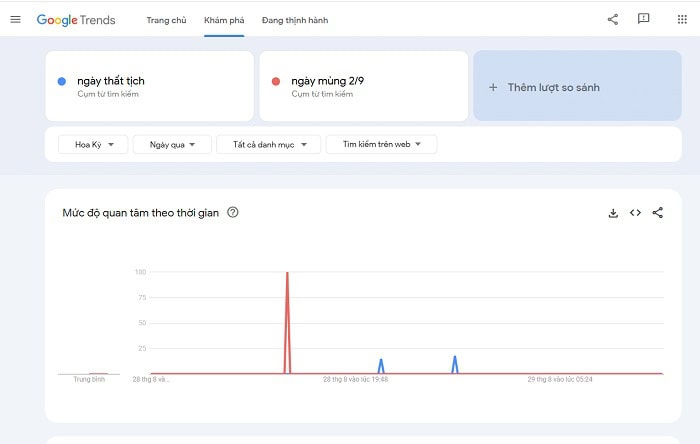Click the red peak on the chart
The height and width of the screenshot is (444, 700).
(287, 274)
